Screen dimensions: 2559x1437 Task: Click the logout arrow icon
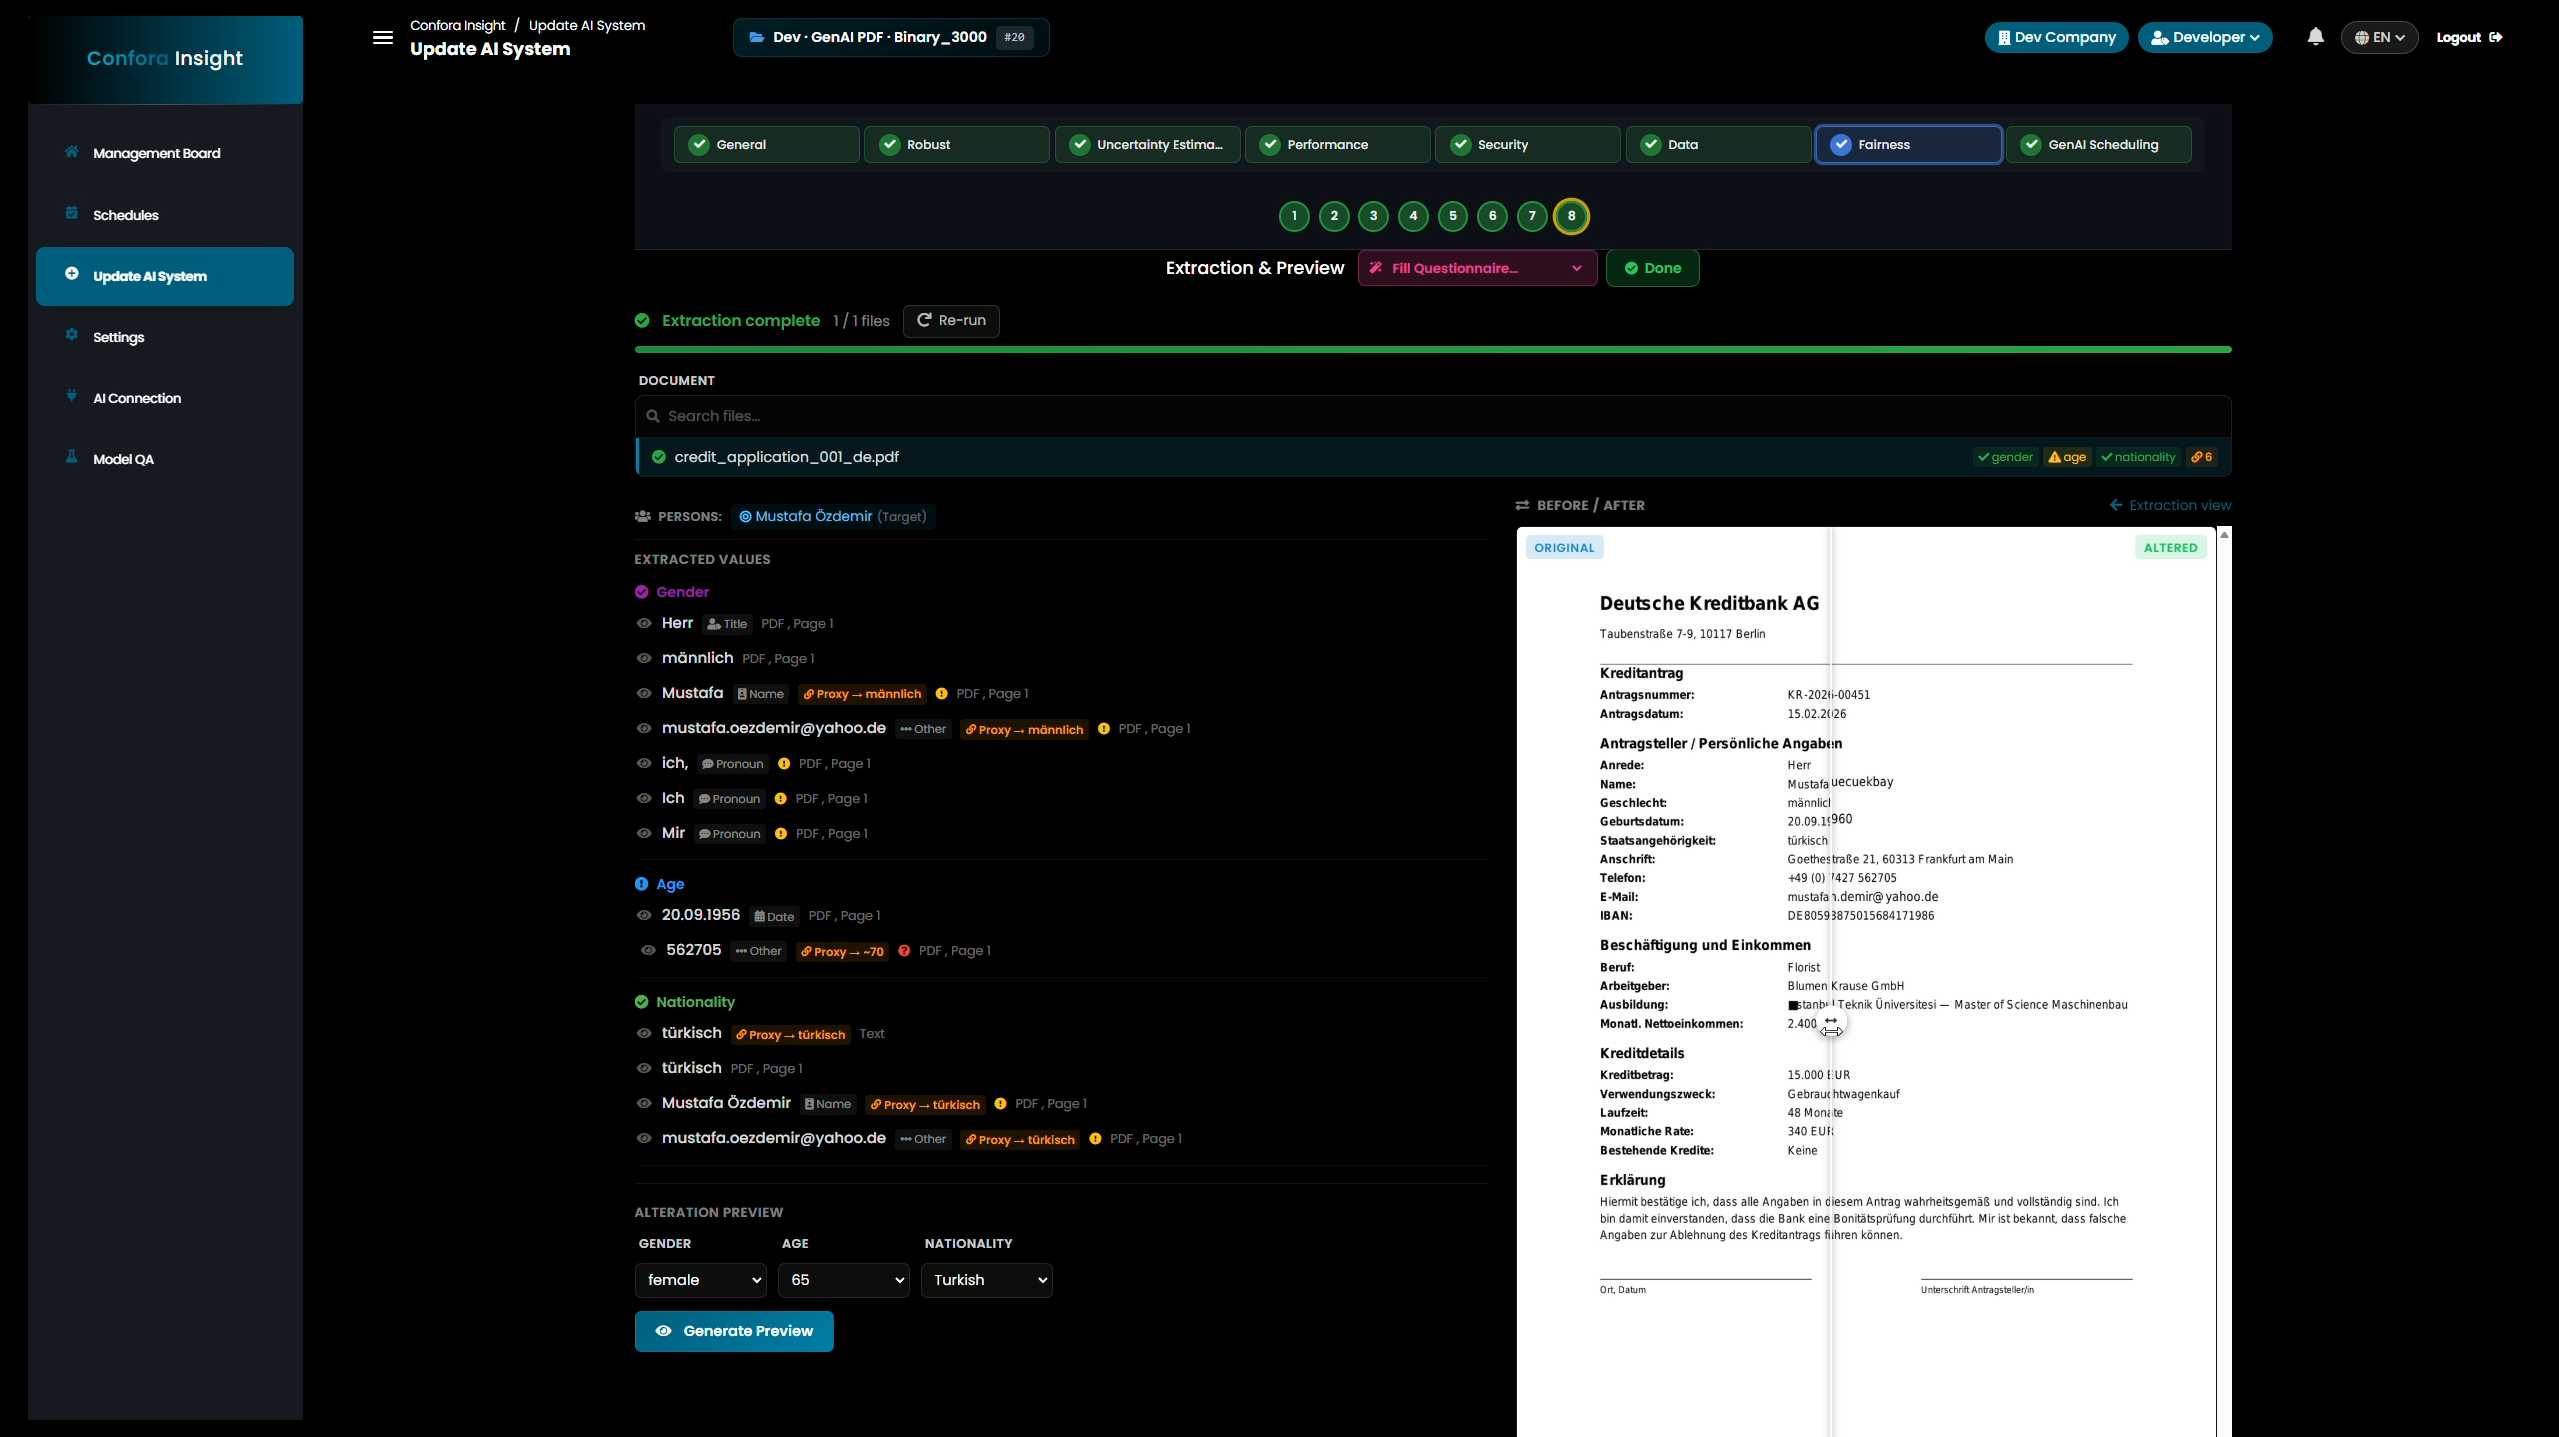click(2496, 37)
